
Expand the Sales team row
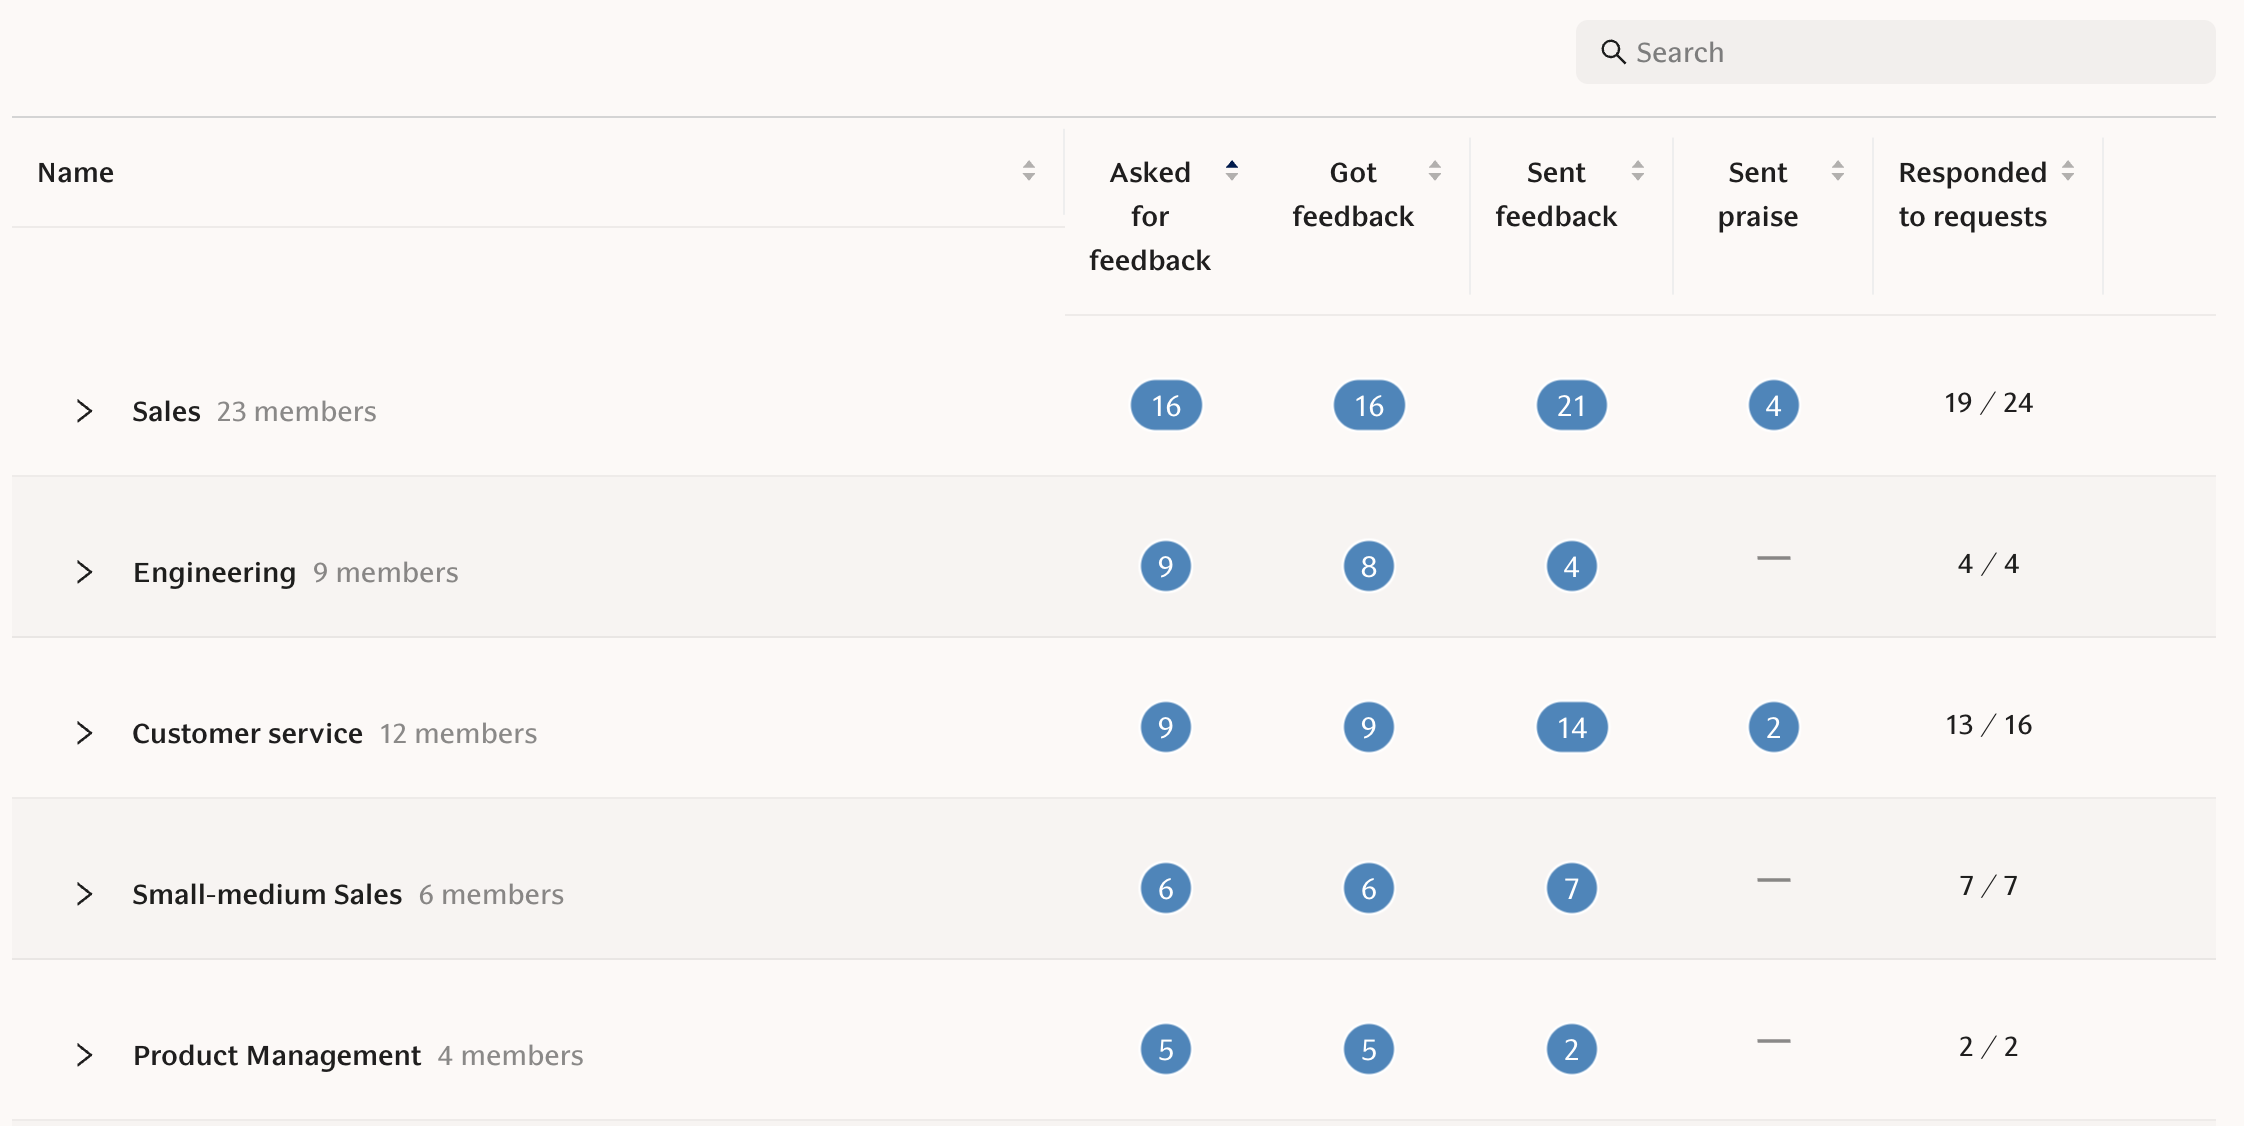point(85,411)
